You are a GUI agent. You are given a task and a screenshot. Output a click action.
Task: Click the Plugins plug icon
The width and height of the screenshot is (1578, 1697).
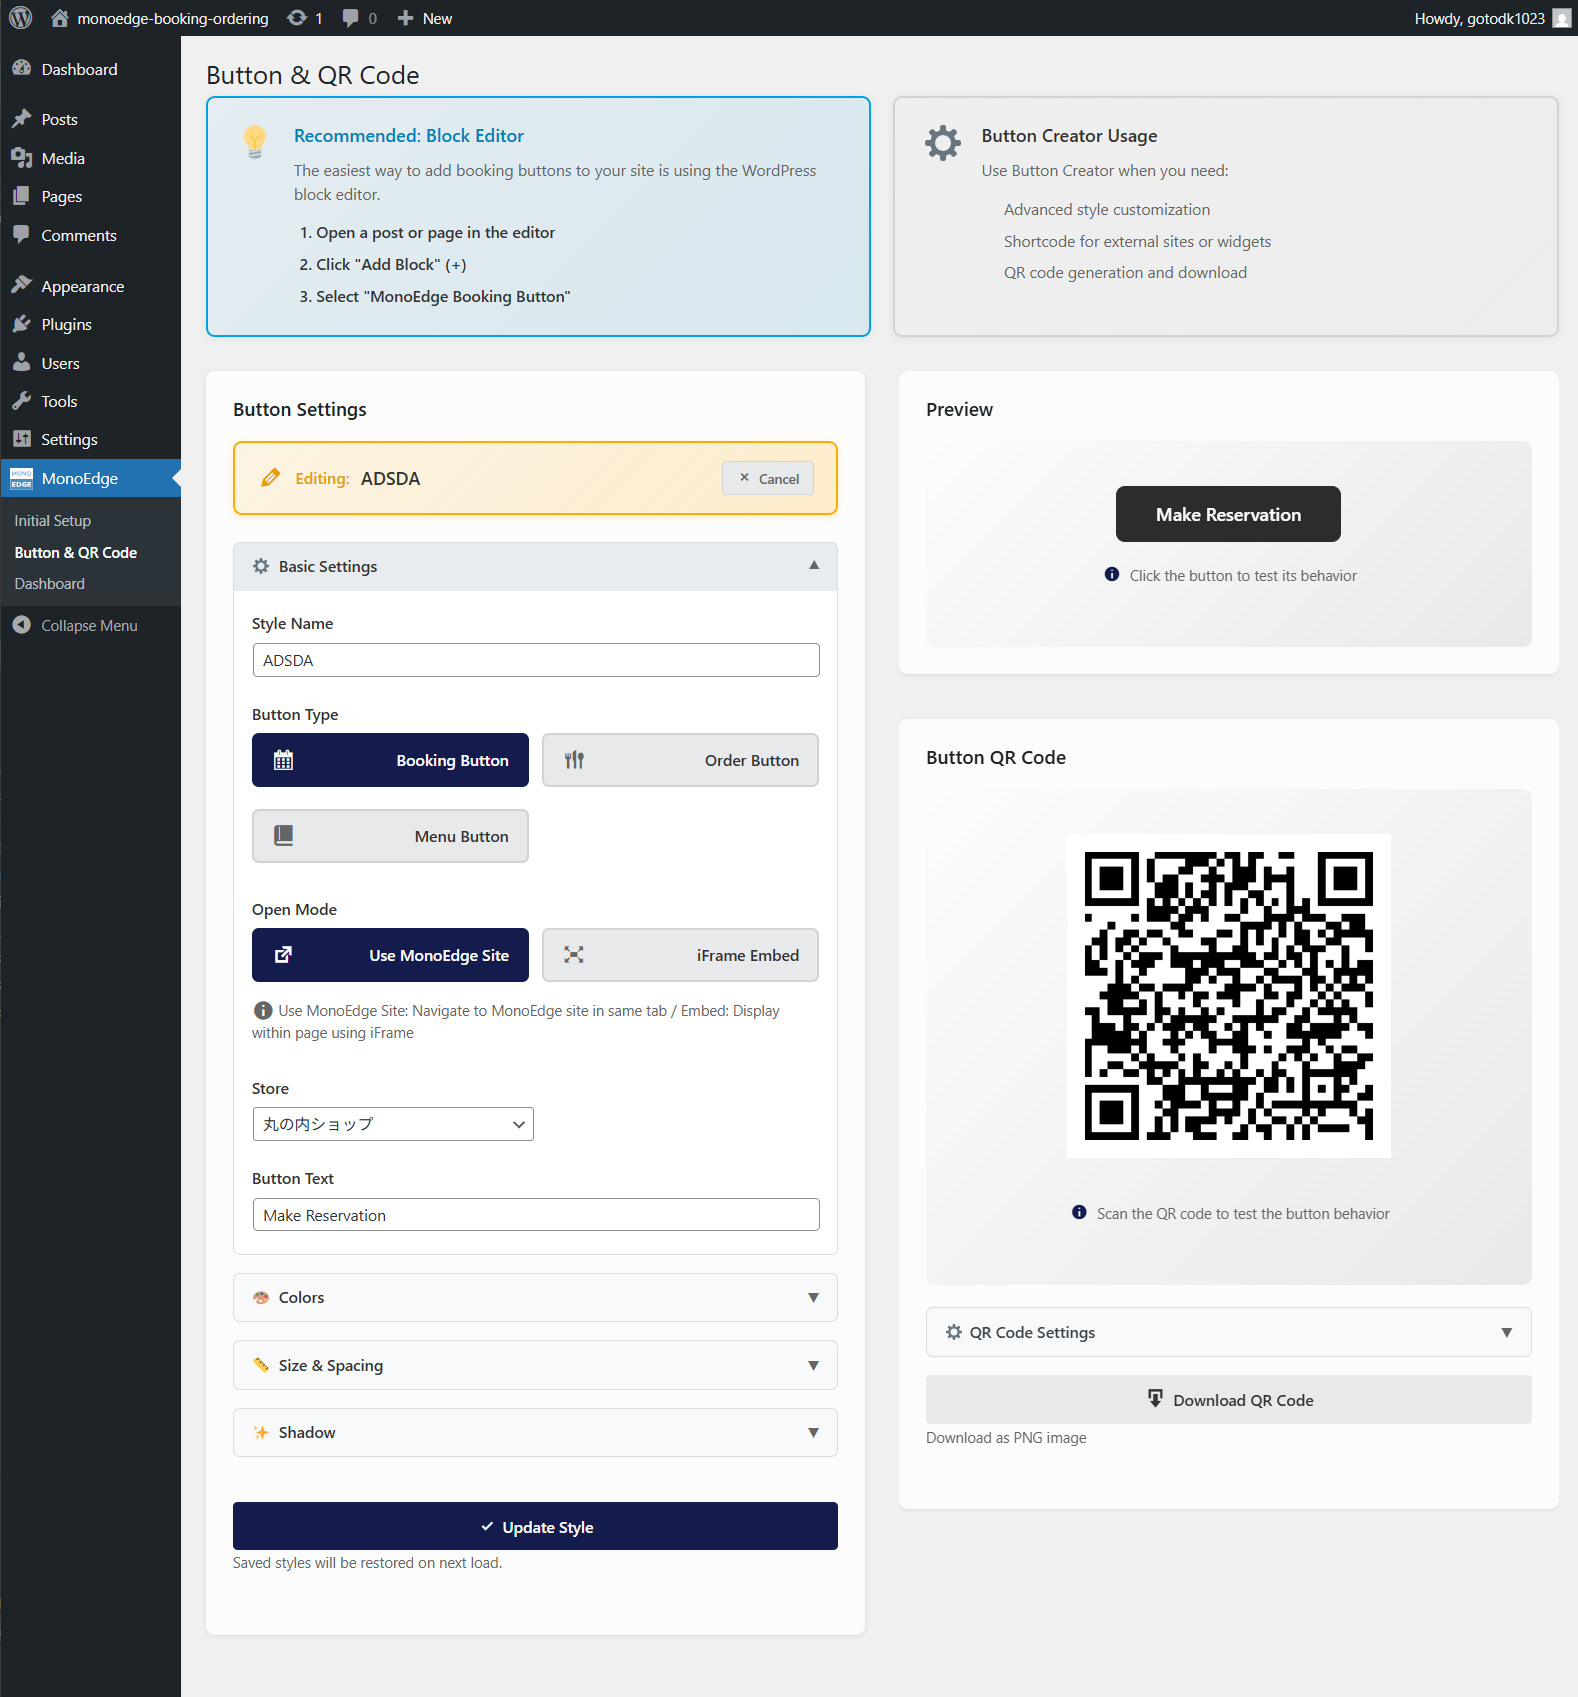(x=22, y=324)
